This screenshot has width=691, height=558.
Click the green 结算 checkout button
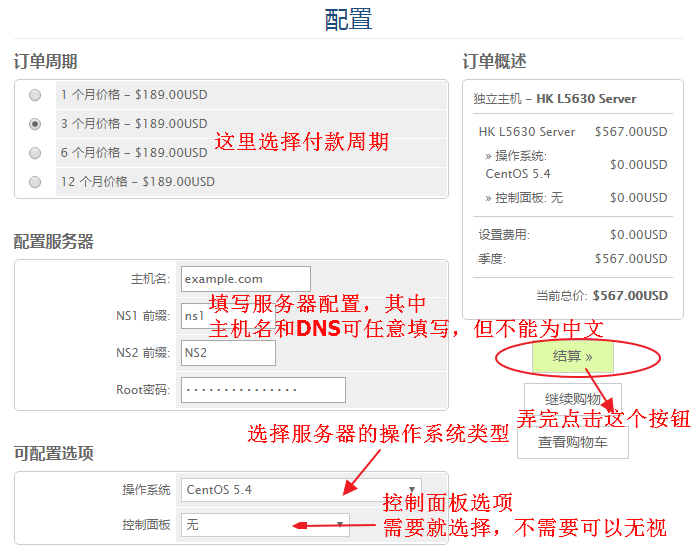(x=572, y=357)
